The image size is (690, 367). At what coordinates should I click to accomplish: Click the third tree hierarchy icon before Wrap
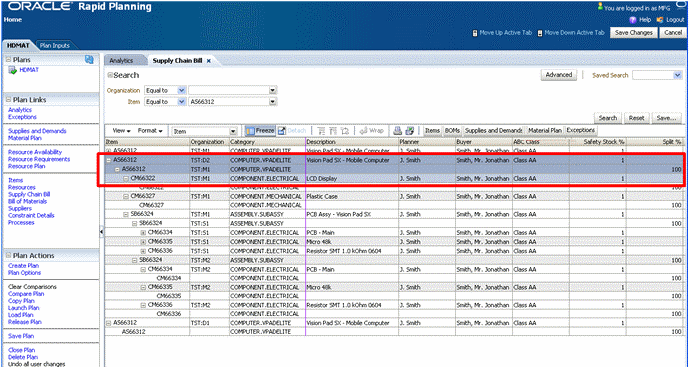click(x=345, y=131)
